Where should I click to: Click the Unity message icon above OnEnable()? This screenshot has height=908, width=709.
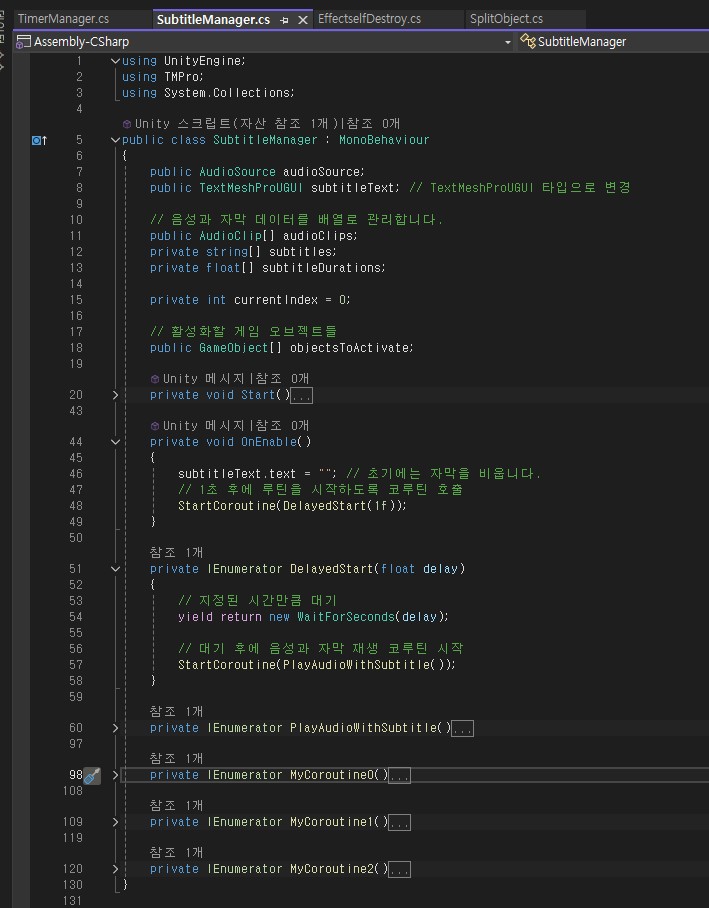[x=155, y=426]
